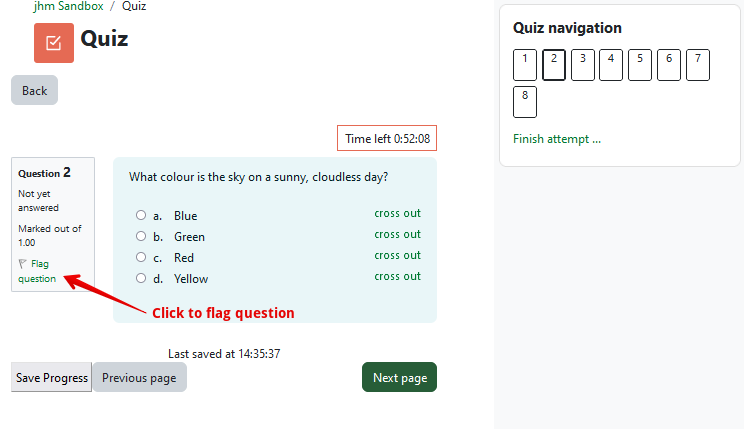Open question 5 from quiz navigation
The width and height of the screenshot is (744, 429).
click(640, 65)
